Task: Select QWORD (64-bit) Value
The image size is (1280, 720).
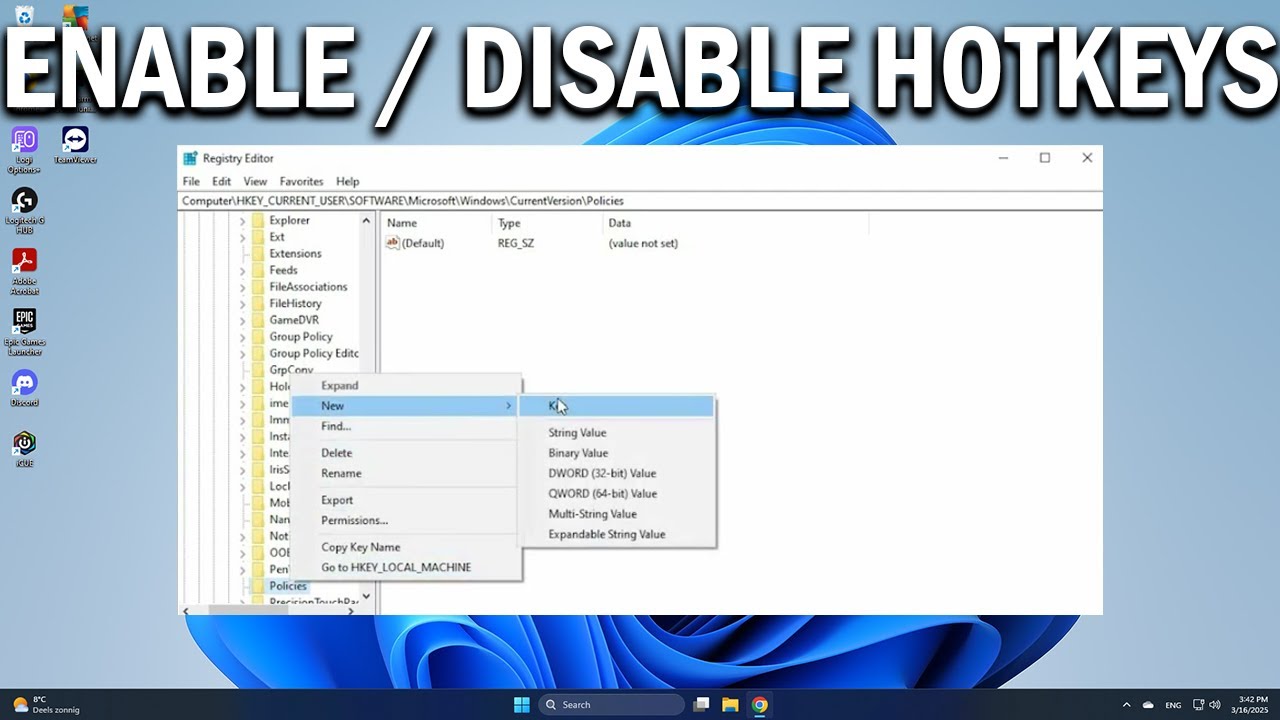Action: pos(616,493)
